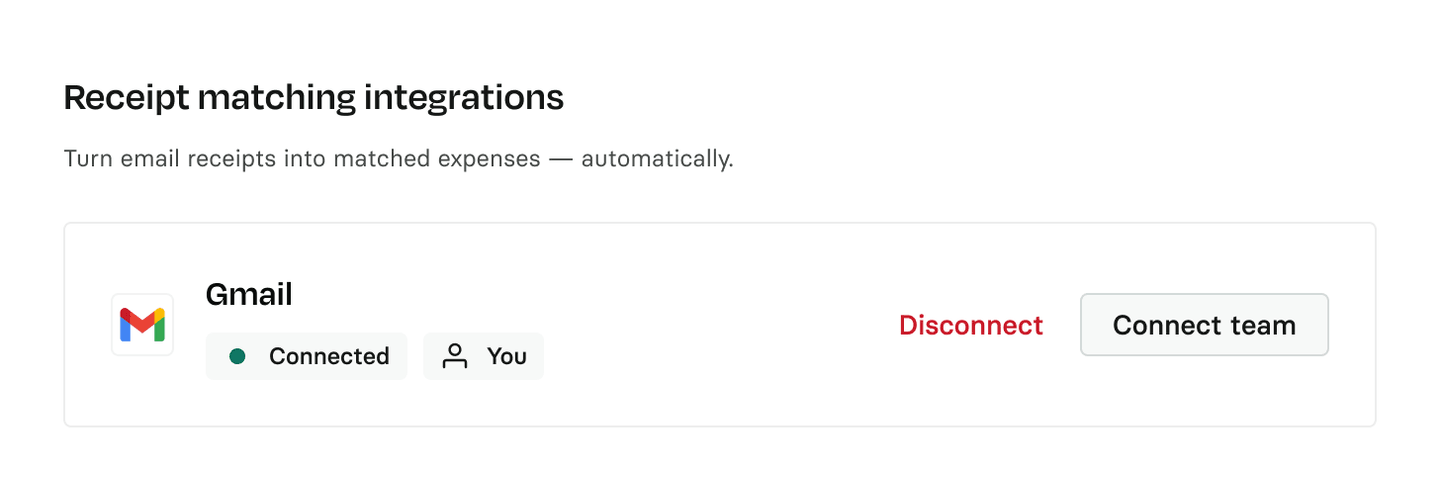
Task: Click the person icon beside You
Action: (x=455, y=356)
